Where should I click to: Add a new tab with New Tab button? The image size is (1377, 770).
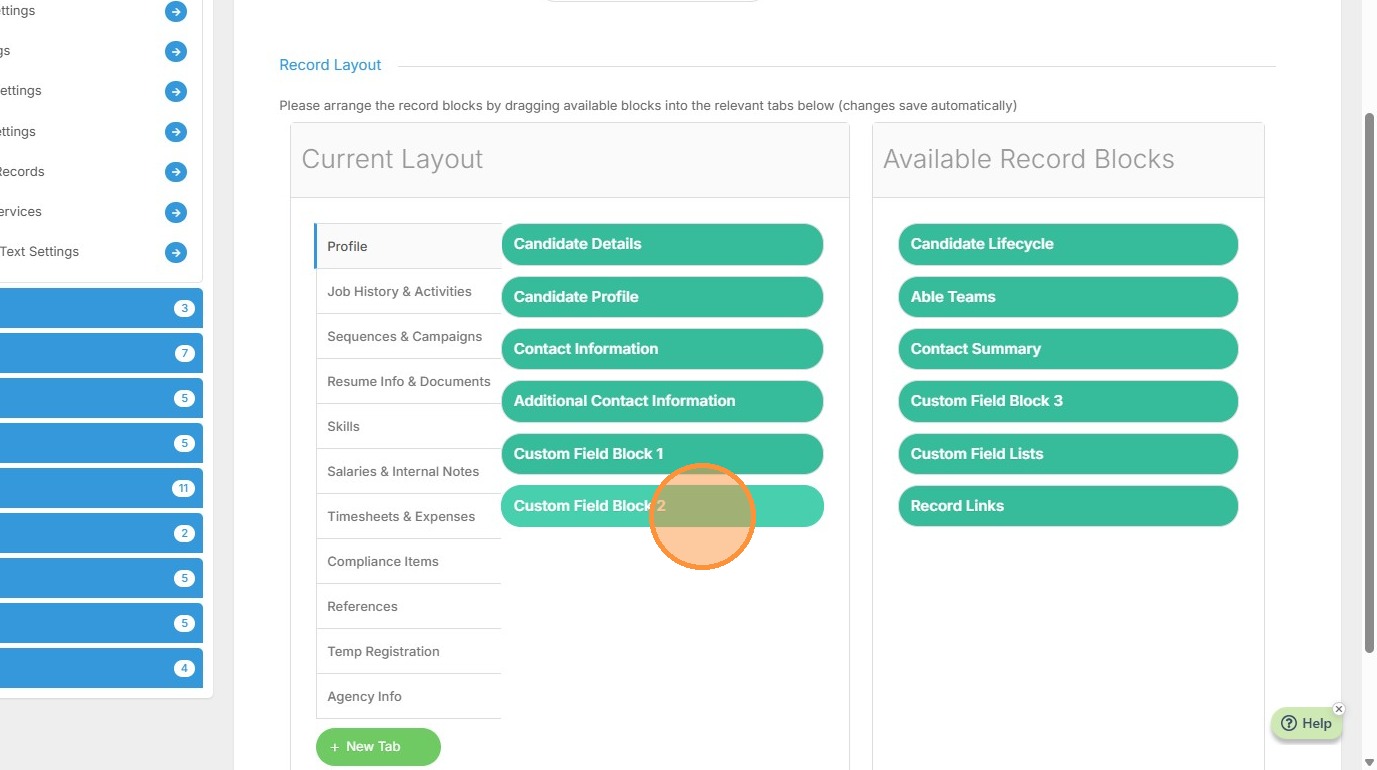pos(378,747)
